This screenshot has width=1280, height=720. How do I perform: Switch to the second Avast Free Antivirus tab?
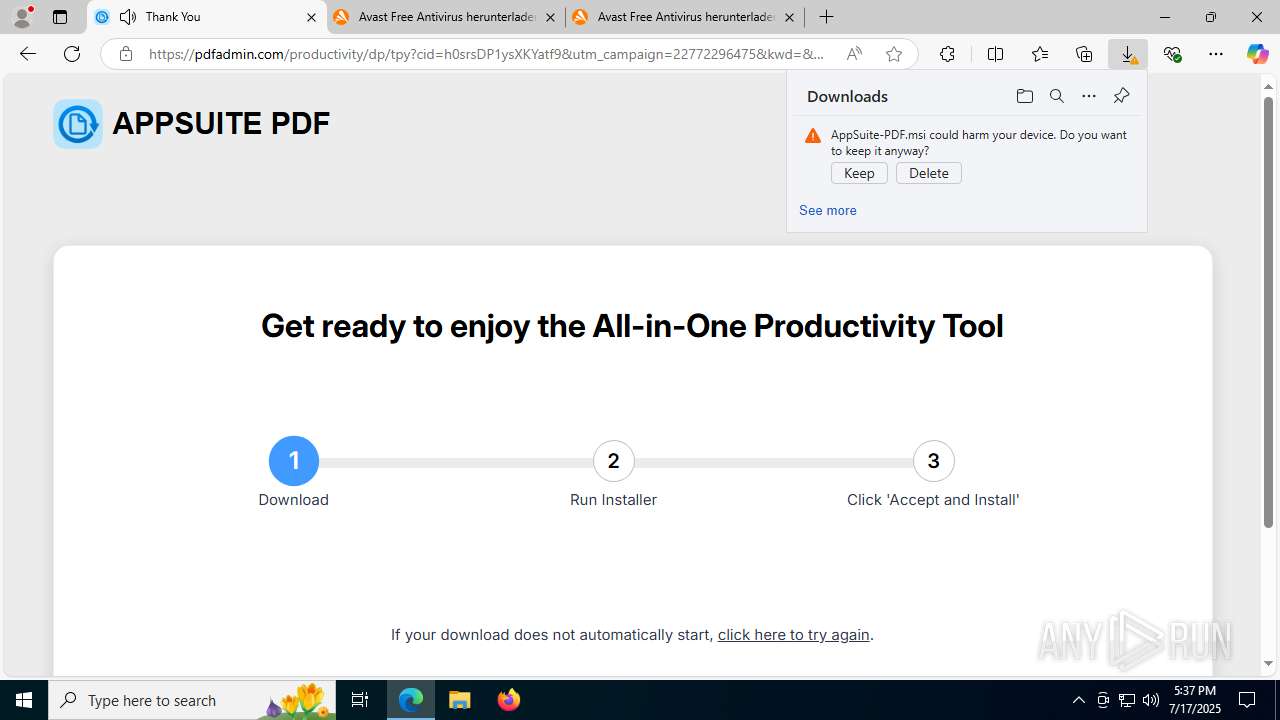[685, 17]
